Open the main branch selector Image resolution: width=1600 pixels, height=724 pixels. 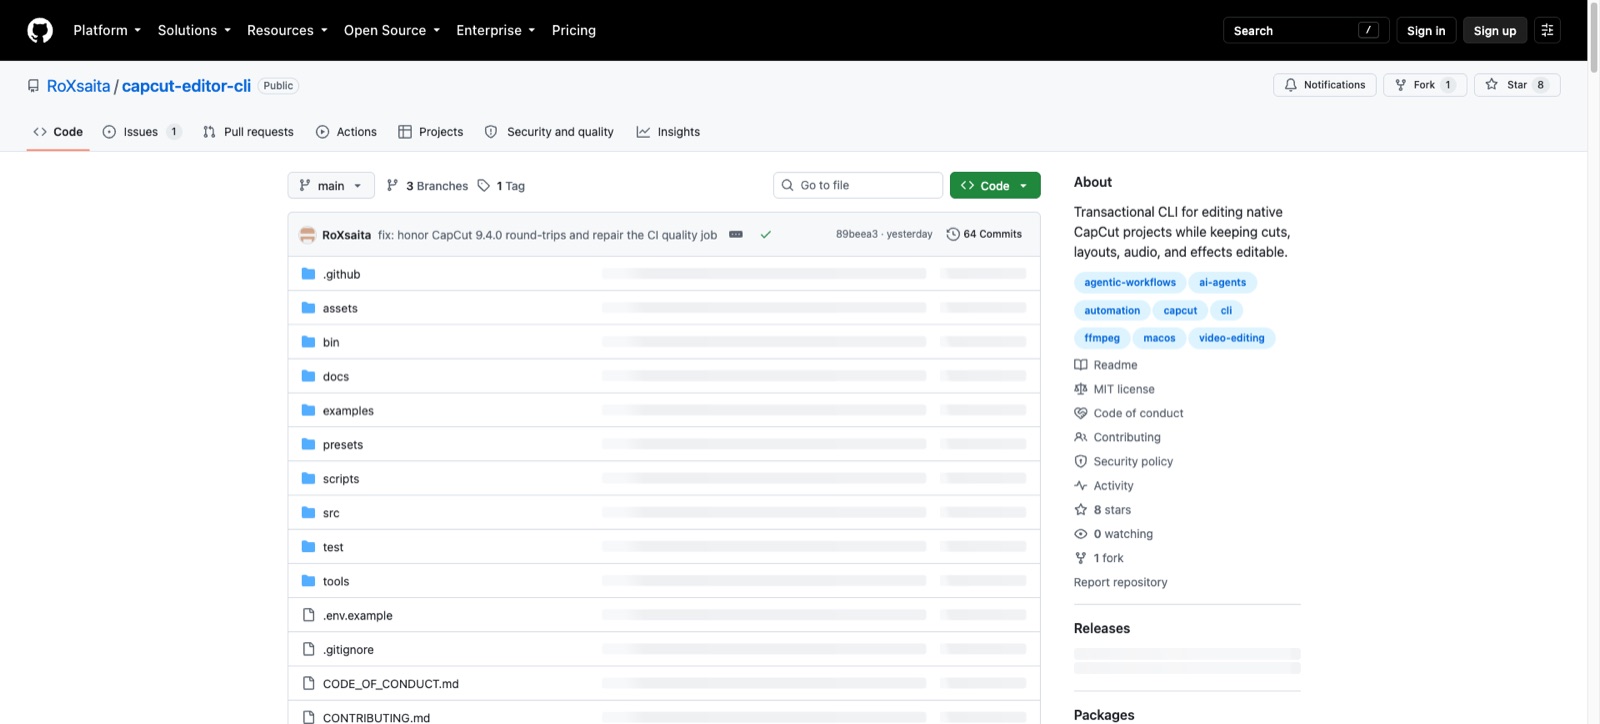coord(331,186)
